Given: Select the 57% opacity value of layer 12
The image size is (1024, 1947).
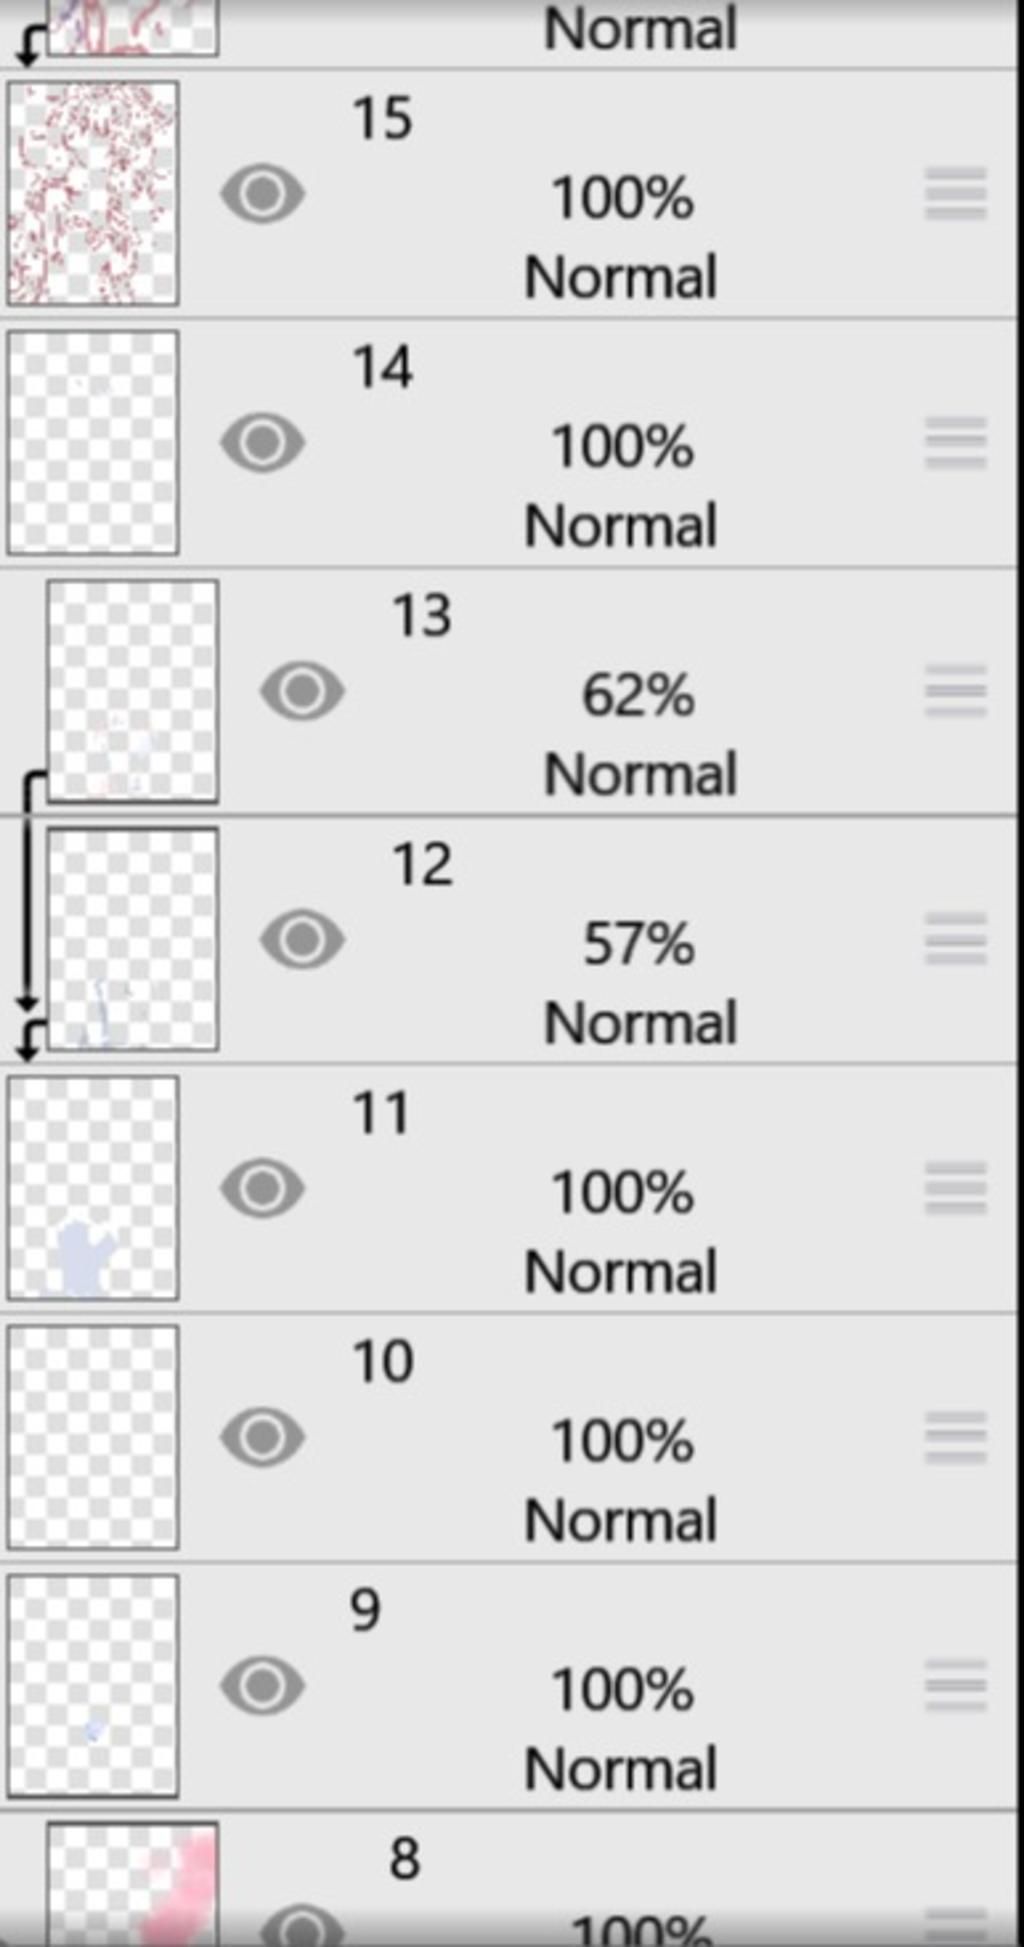Looking at the screenshot, I should pos(638,944).
